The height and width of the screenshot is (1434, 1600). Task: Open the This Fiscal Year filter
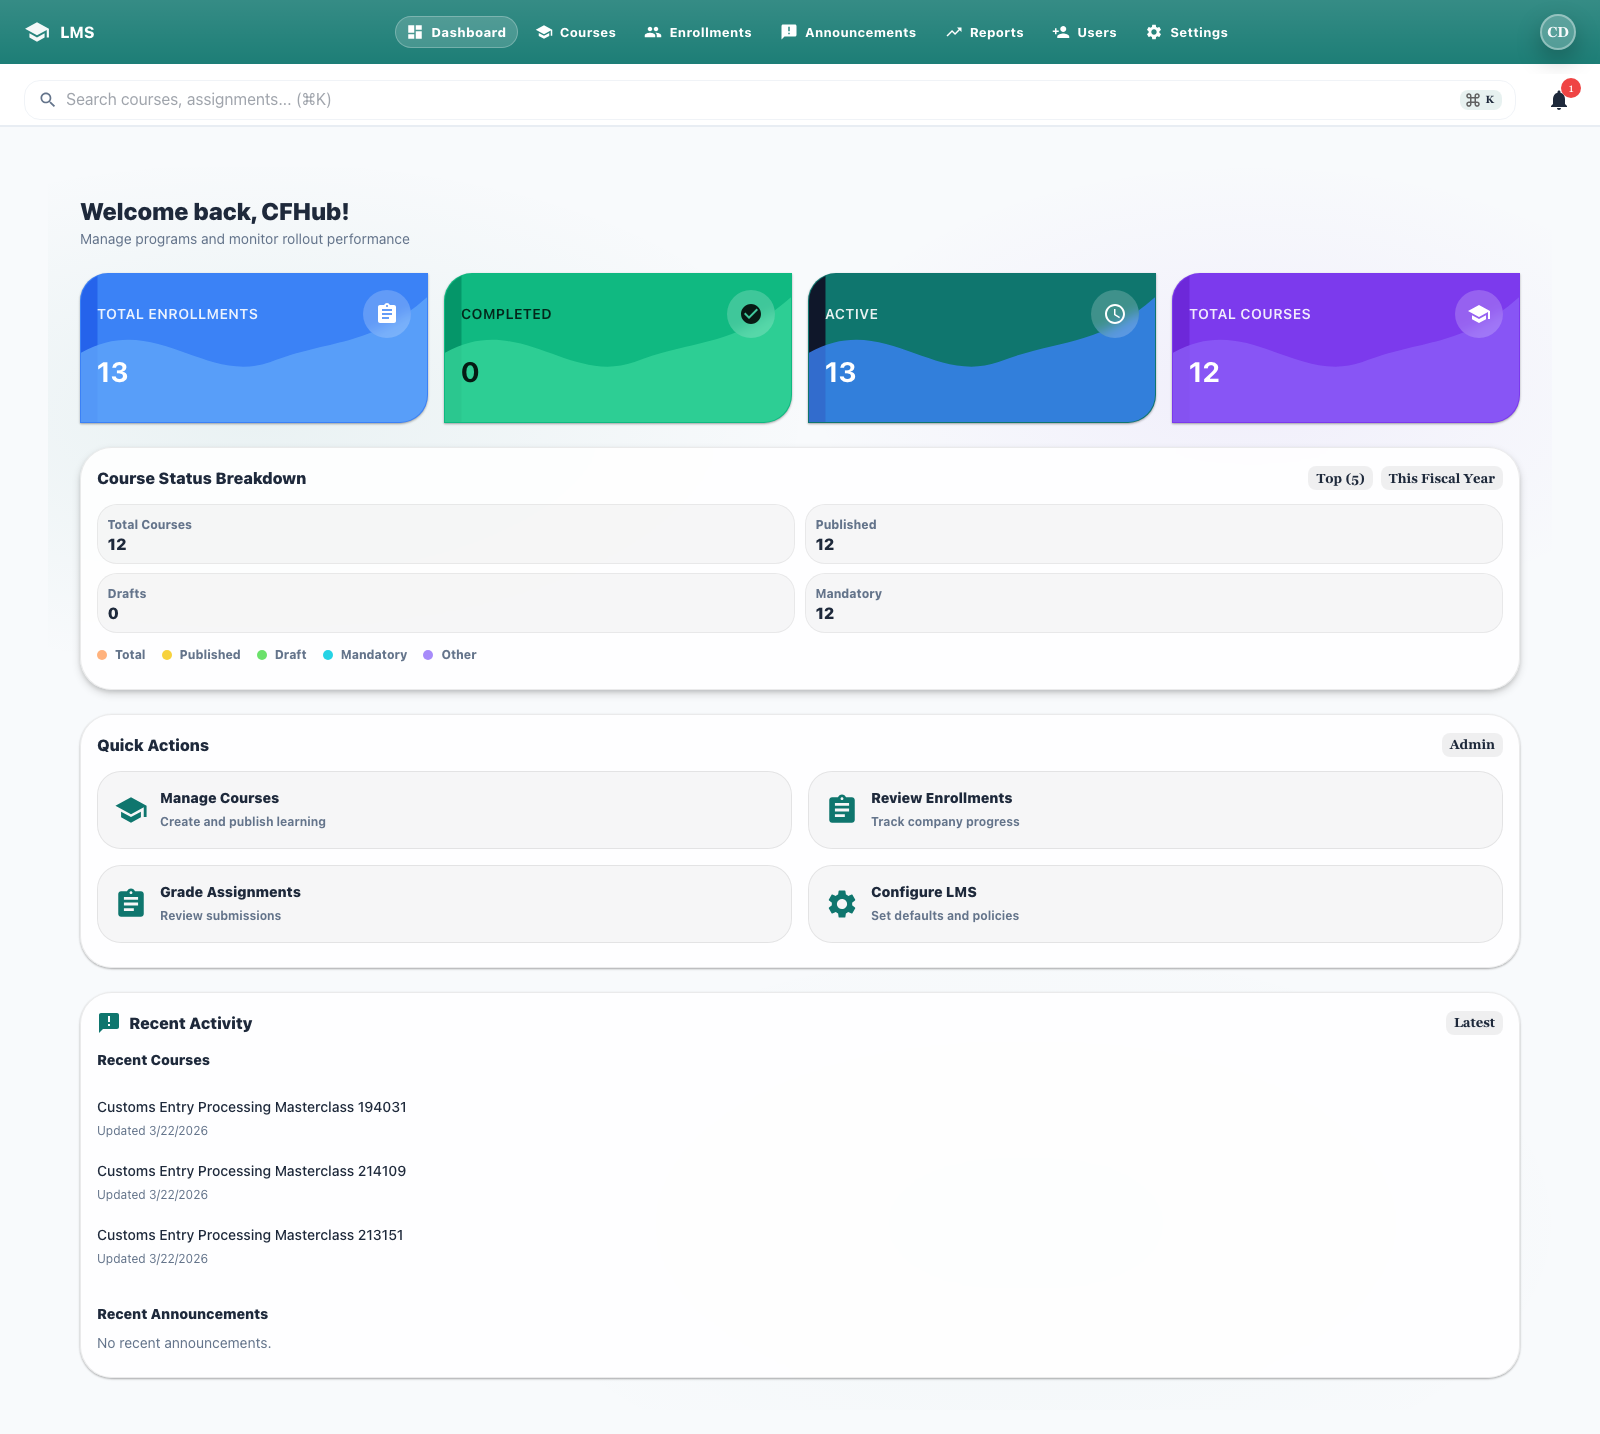click(x=1441, y=478)
